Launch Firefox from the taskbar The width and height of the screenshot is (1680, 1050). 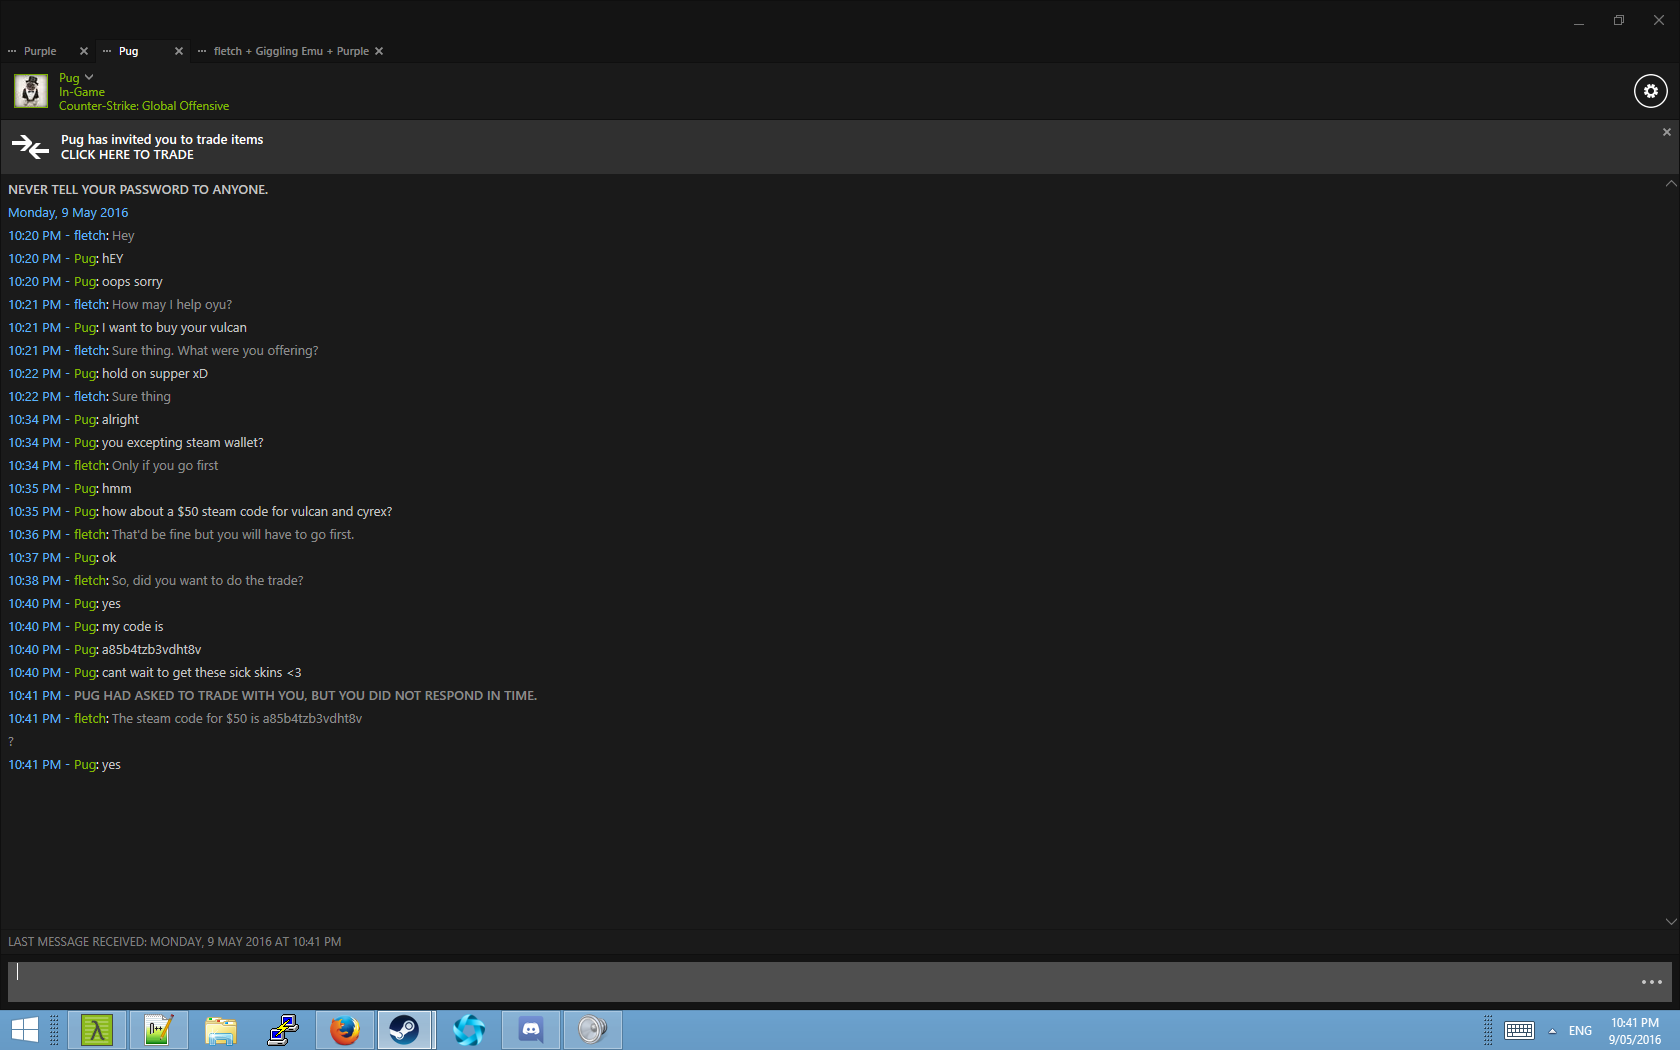345,1030
